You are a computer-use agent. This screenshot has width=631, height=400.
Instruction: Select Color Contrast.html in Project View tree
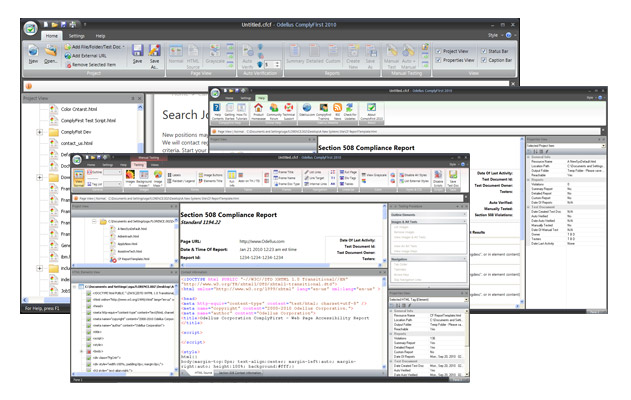pos(79,109)
